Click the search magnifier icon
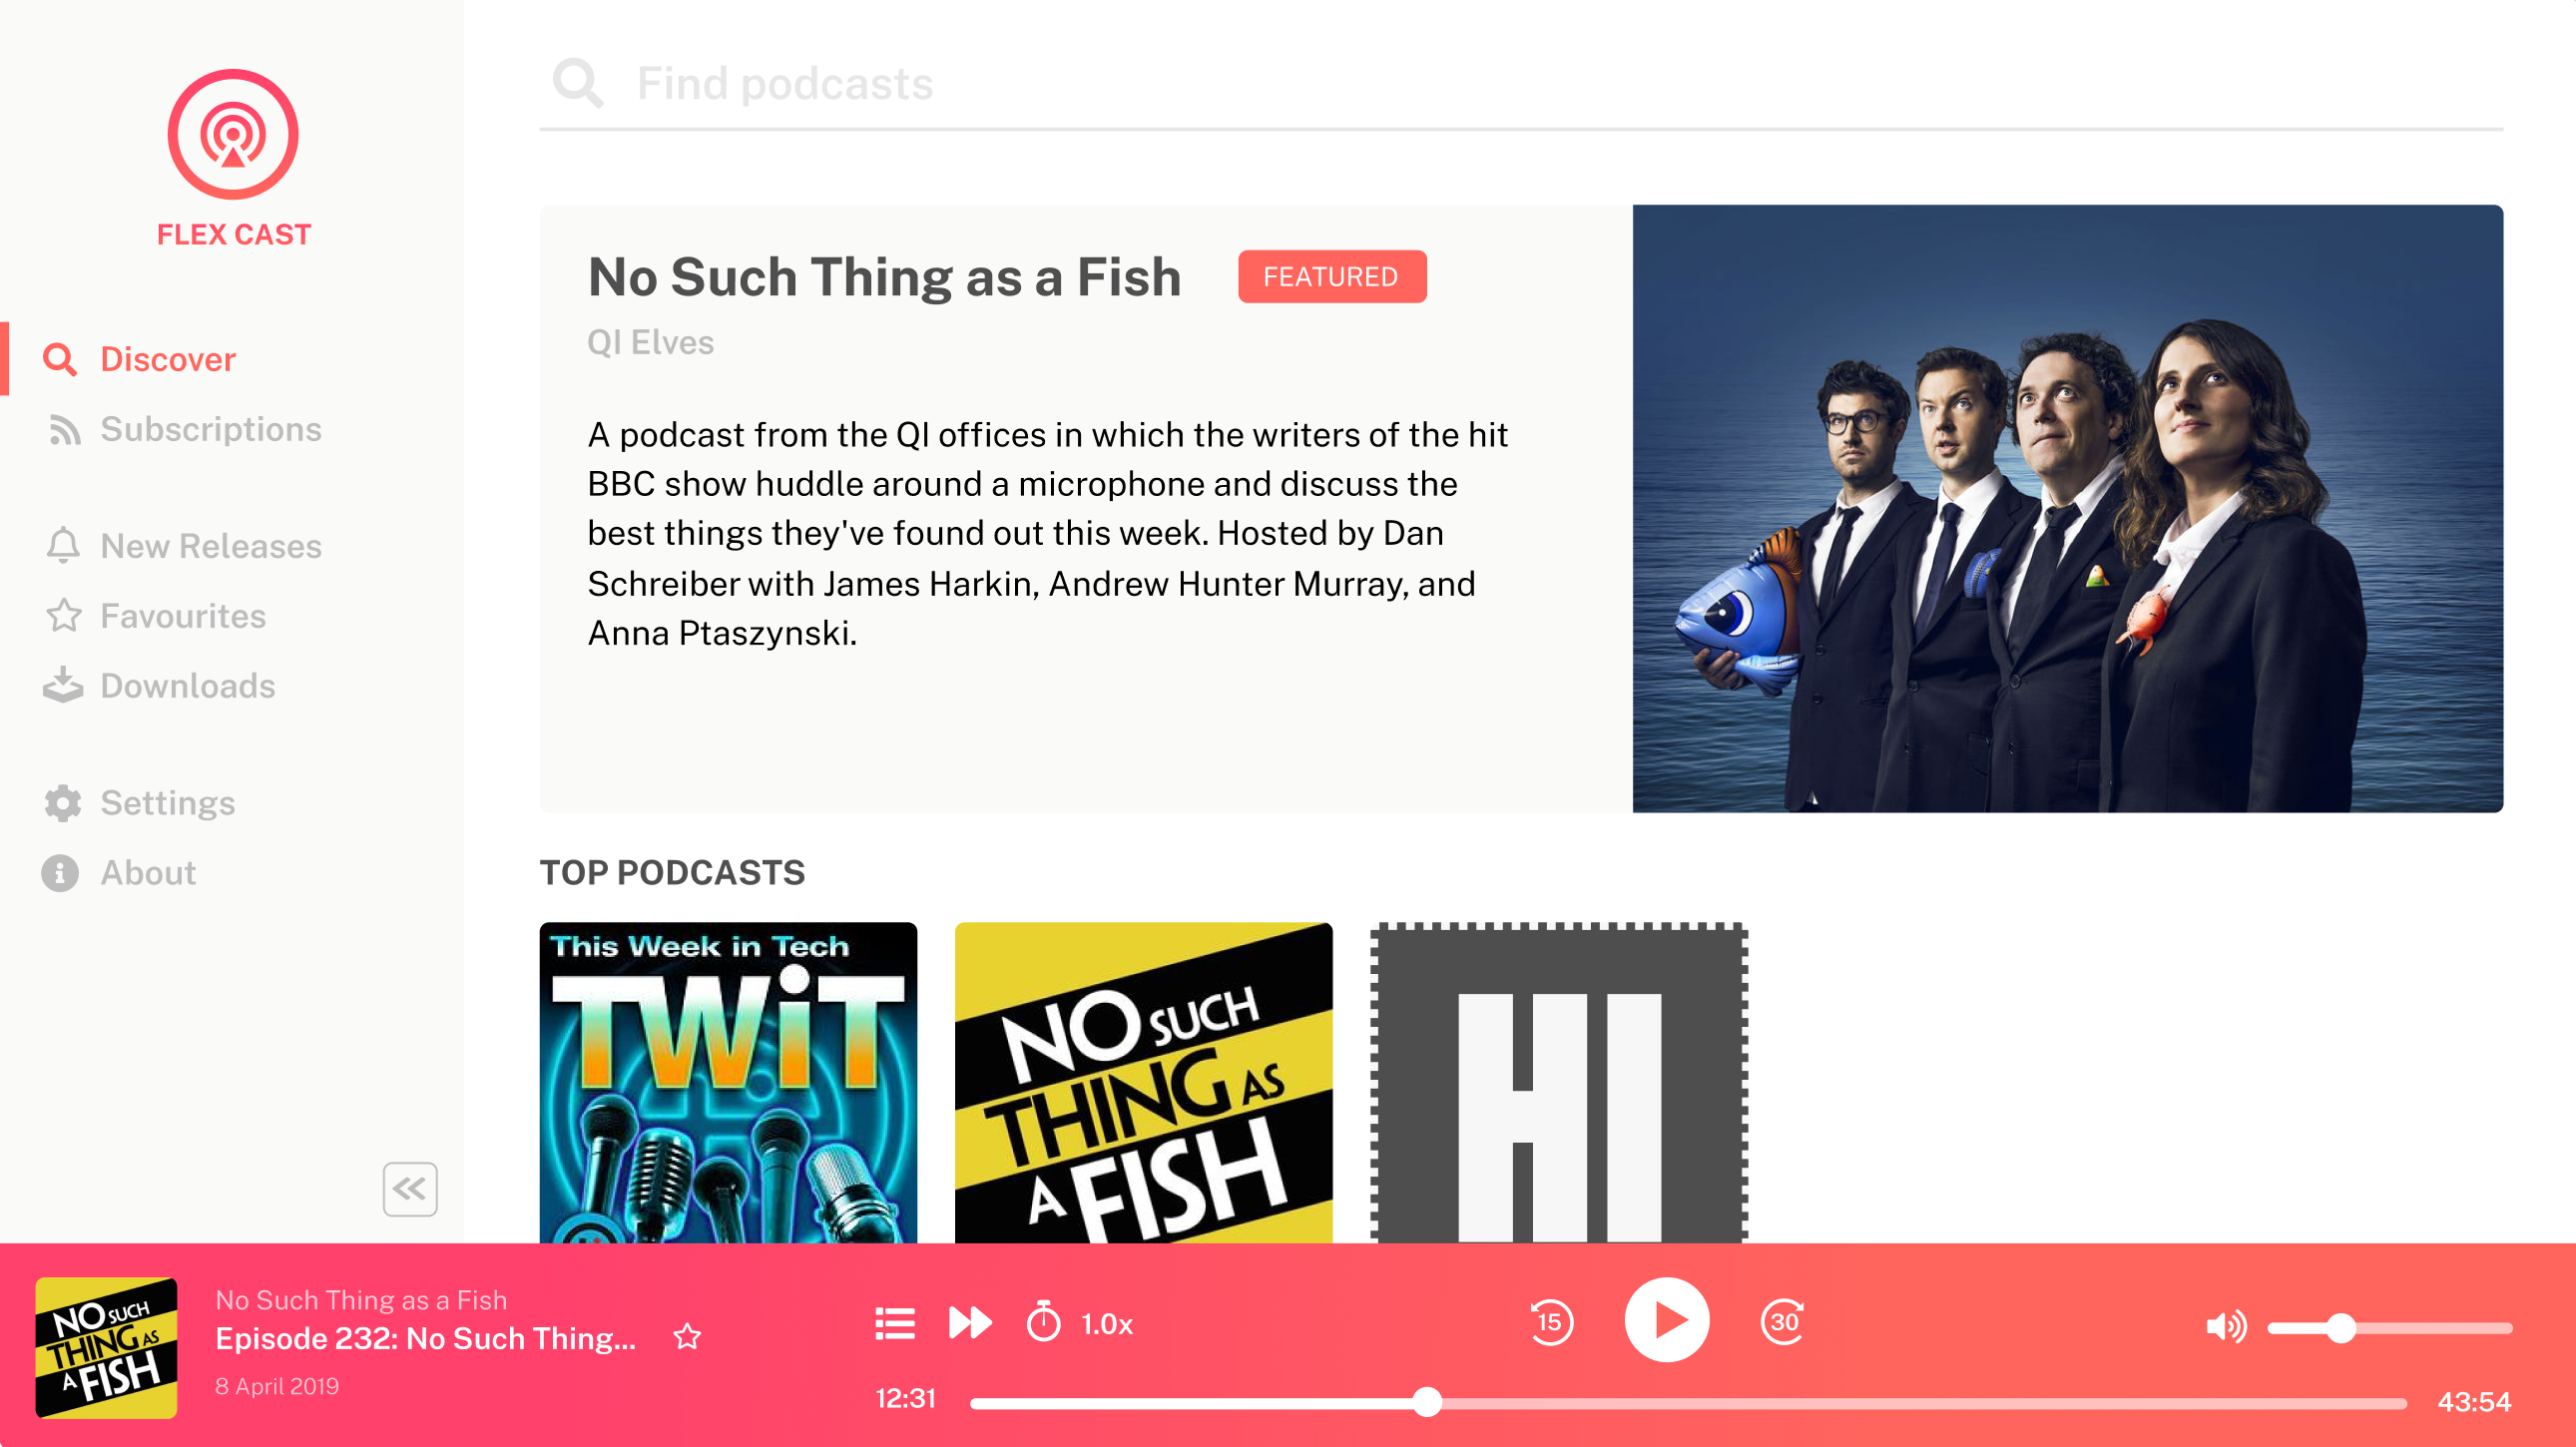Image resolution: width=2576 pixels, height=1447 pixels. (x=578, y=82)
